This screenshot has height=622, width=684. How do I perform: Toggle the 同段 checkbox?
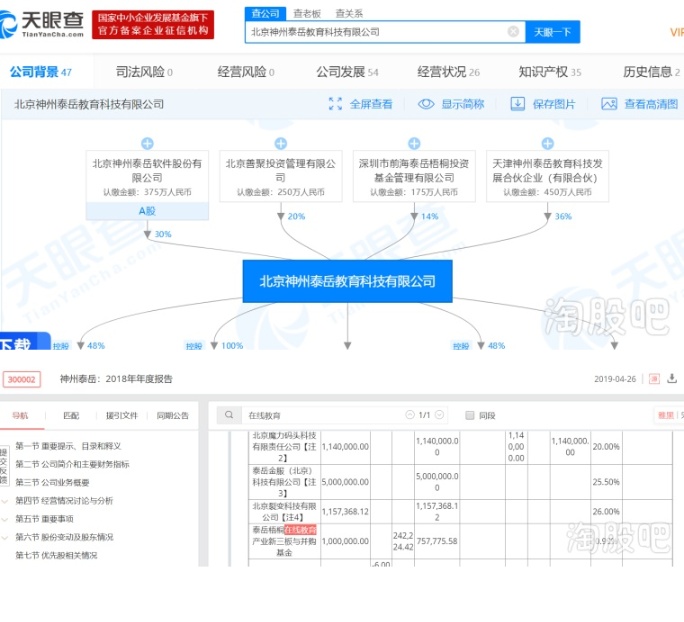click(470, 415)
